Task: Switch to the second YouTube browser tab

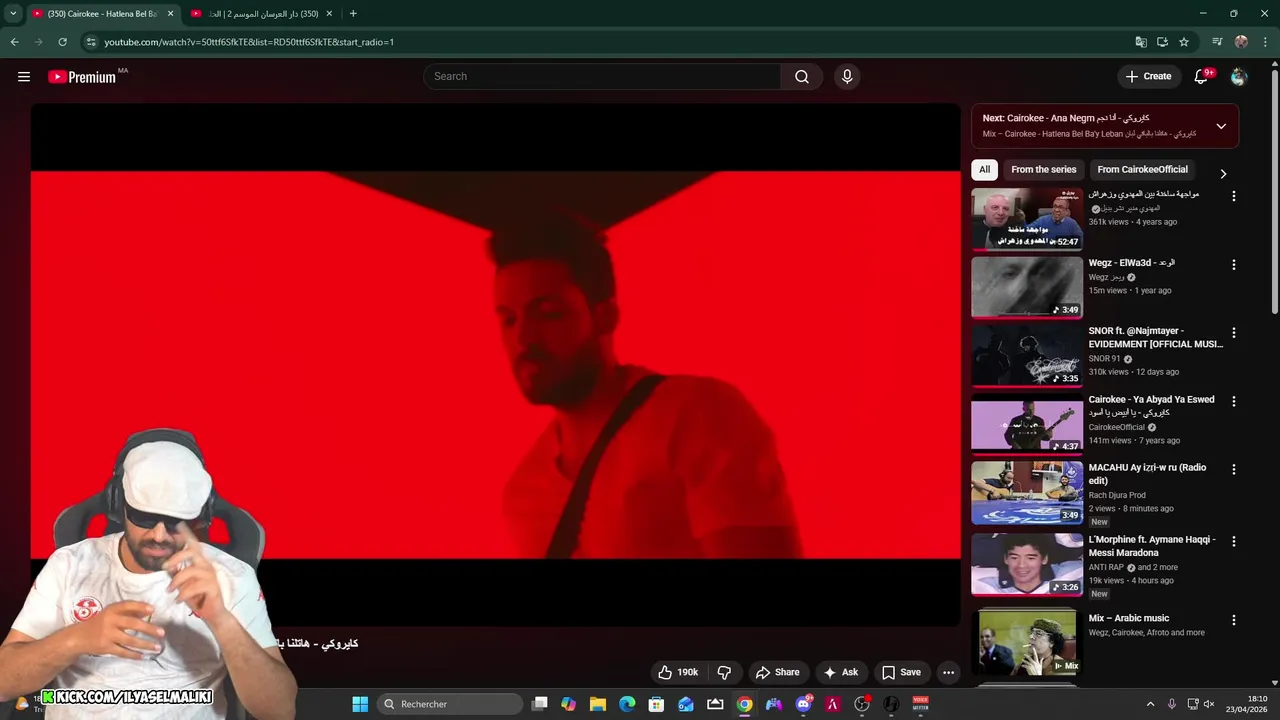Action: click(x=260, y=14)
